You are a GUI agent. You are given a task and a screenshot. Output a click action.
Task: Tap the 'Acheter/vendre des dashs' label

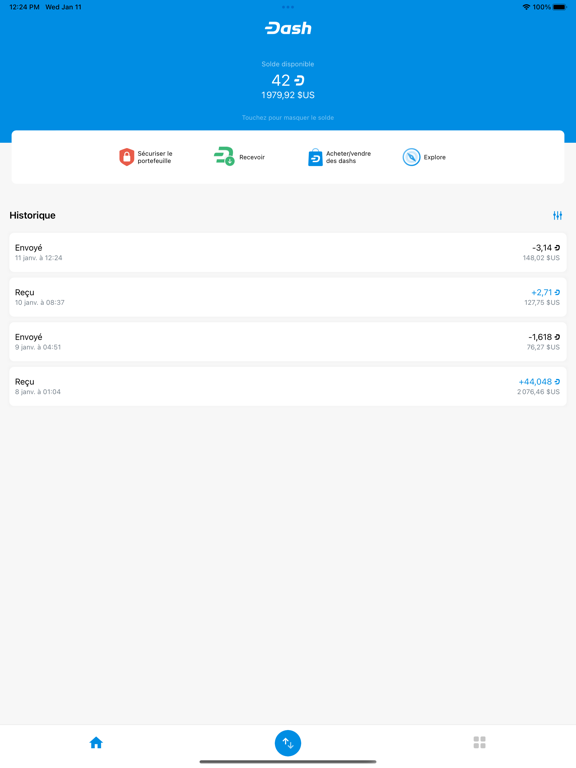pyautogui.click(x=348, y=157)
